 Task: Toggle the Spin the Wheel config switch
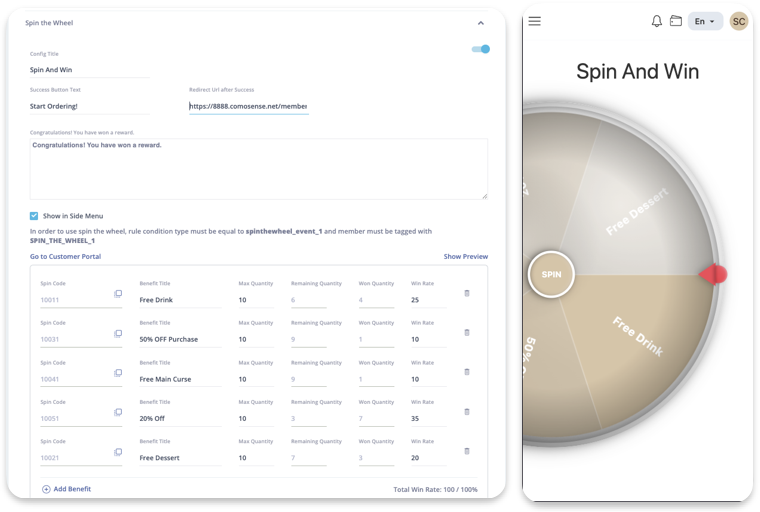pos(480,49)
